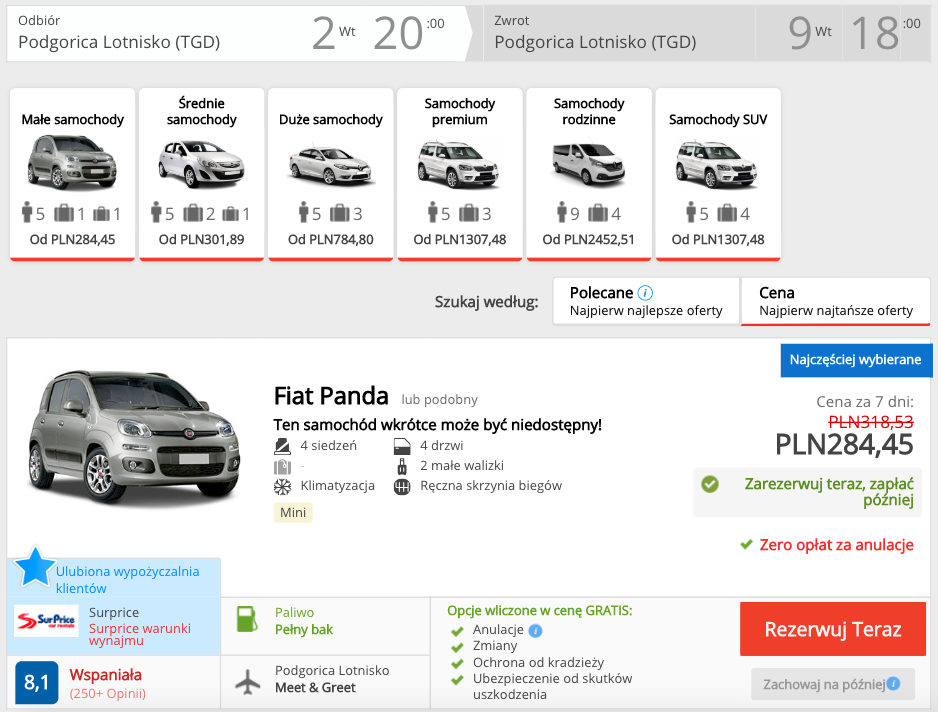Image resolution: width=938 pixels, height=712 pixels.
Task: Click the manual gearbox icon
Action: coord(402,487)
